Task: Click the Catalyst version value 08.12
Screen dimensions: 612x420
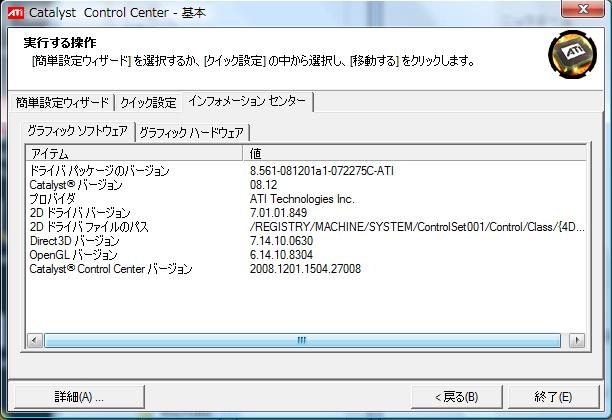Action: [263, 185]
